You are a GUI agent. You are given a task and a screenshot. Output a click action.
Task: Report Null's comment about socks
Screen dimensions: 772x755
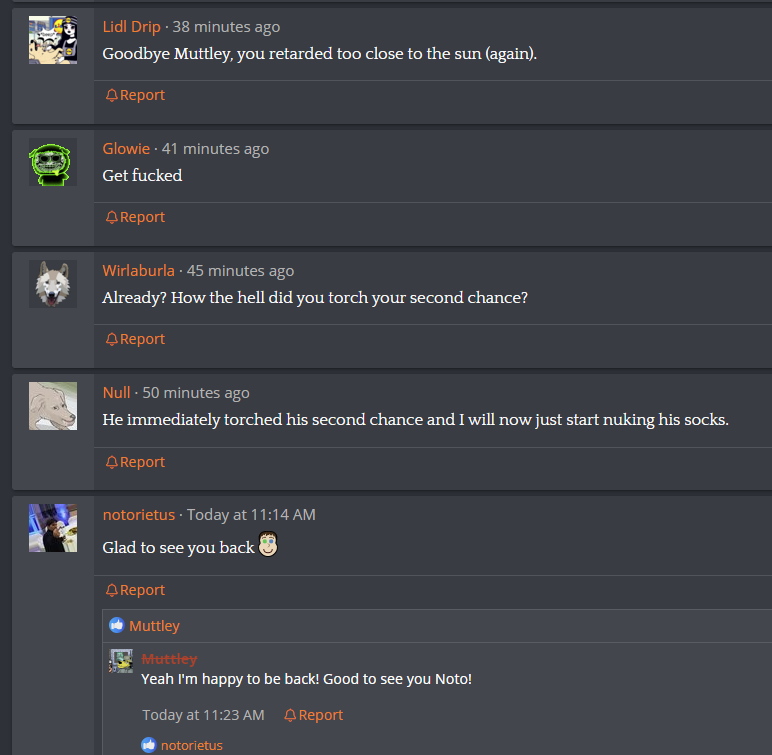coord(135,462)
